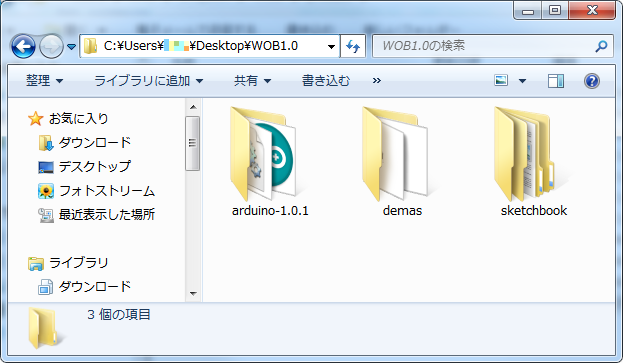Click the search magnifier icon
Screen dimensions: 623x363
[x=602, y=46]
